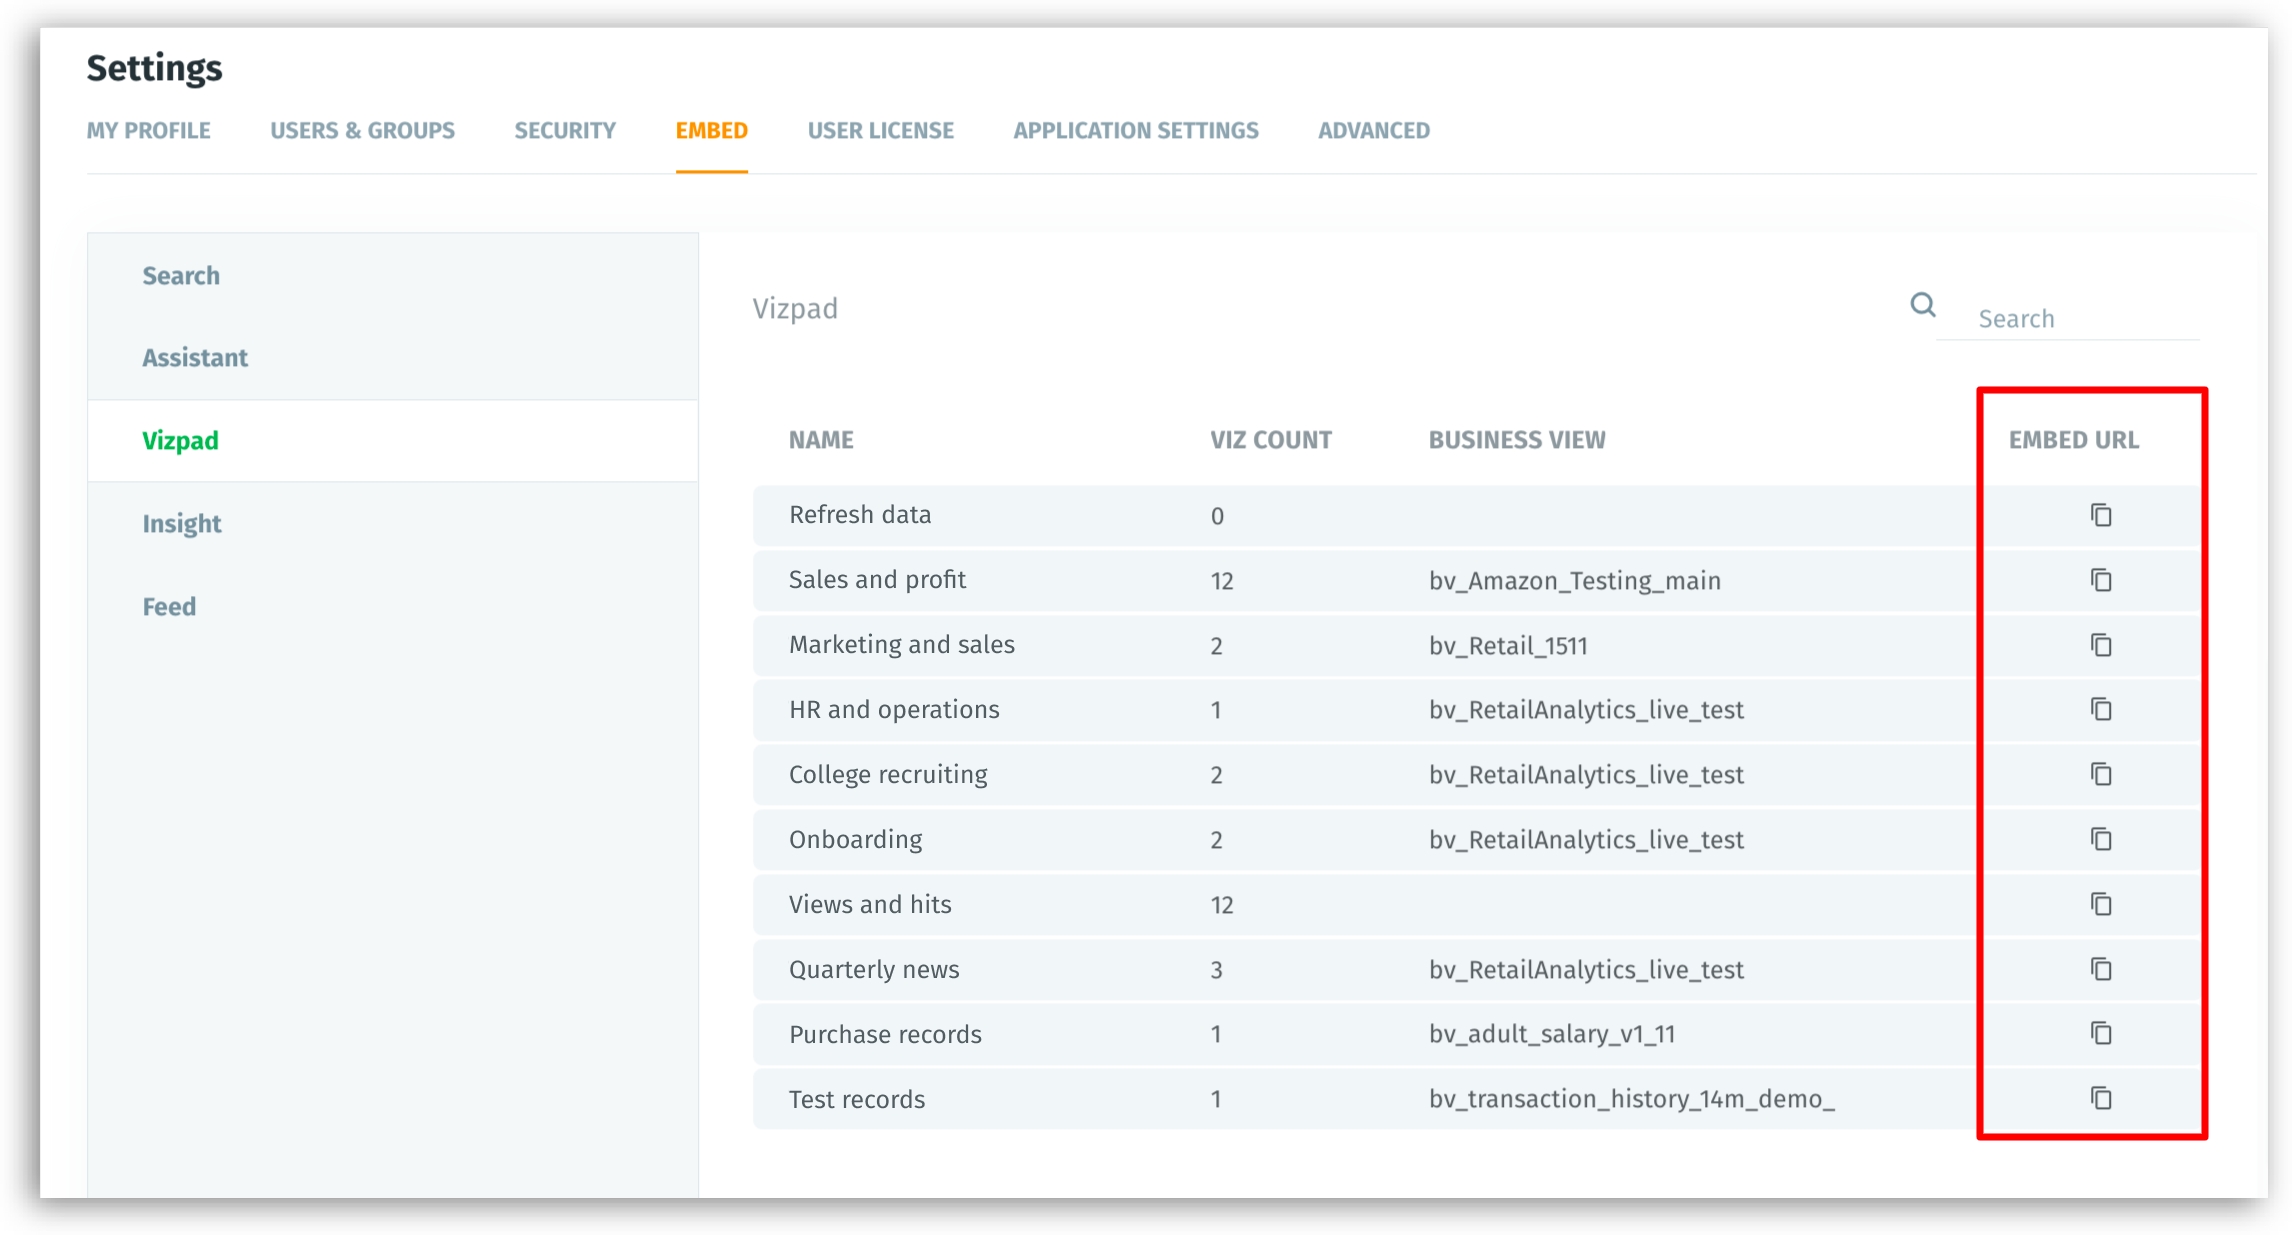Sort table by Viz Count header
This screenshot has width=2292, height=1235.
click(x=1270, y=441)
